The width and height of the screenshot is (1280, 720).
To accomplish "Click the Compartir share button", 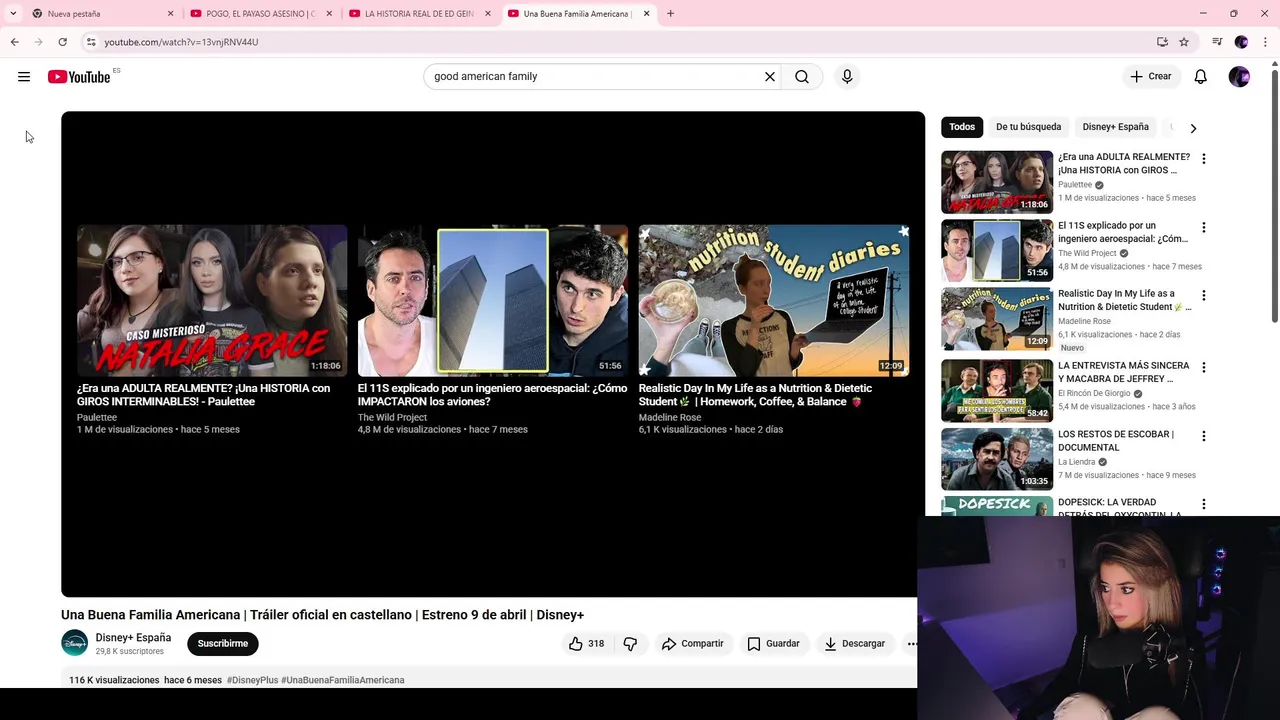I will click(x=692, y=644).
